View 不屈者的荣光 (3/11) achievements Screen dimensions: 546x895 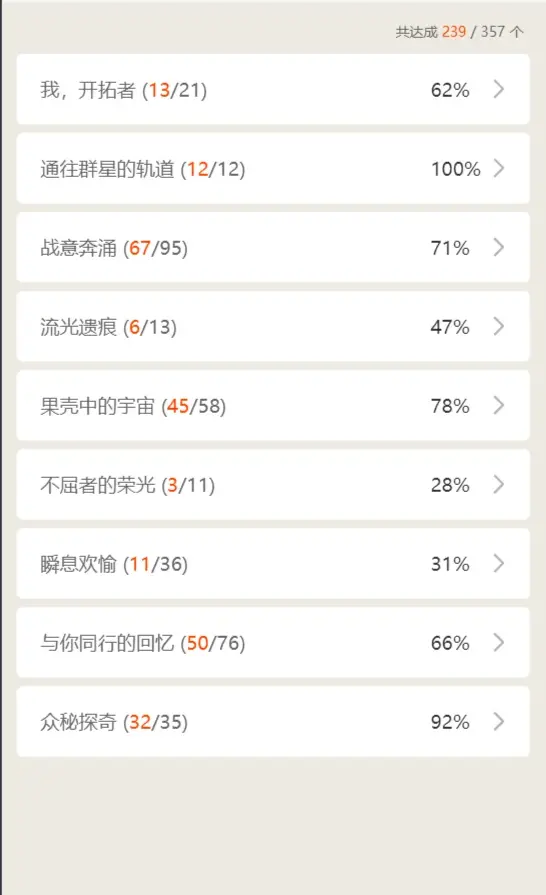[x=273, y=485]
